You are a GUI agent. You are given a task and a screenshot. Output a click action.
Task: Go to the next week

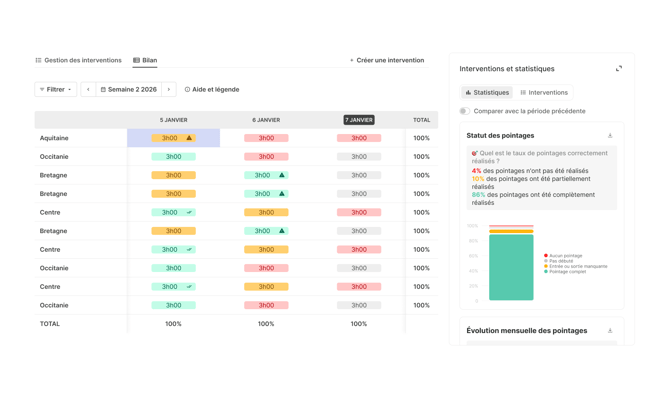pos(169,90)
